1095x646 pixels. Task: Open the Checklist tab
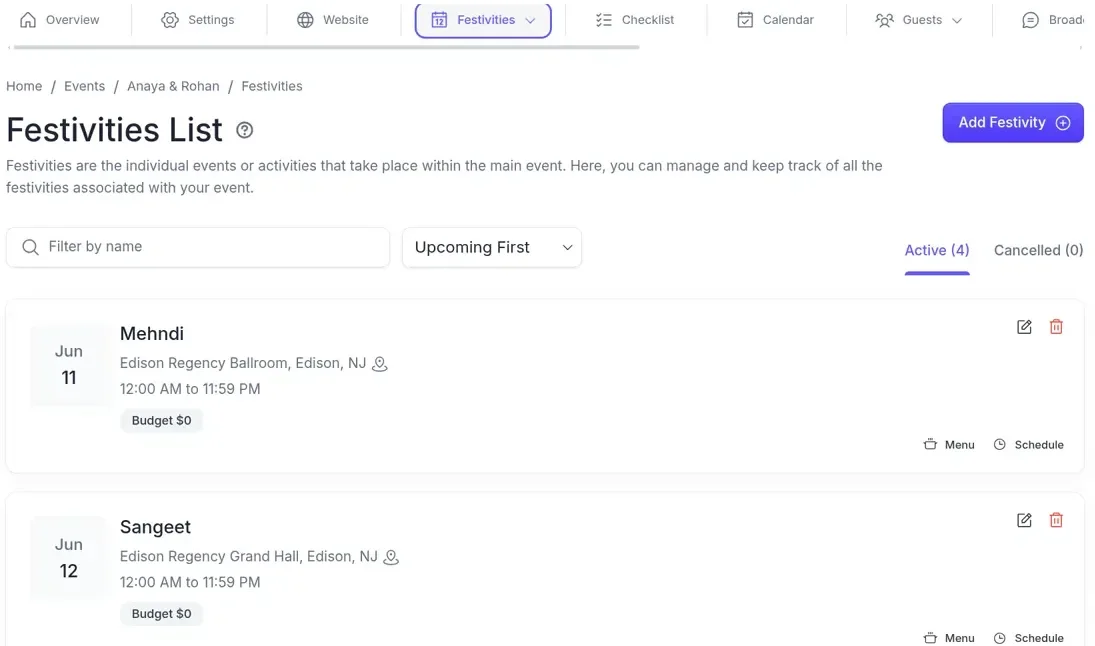click(x=635, y=20)
